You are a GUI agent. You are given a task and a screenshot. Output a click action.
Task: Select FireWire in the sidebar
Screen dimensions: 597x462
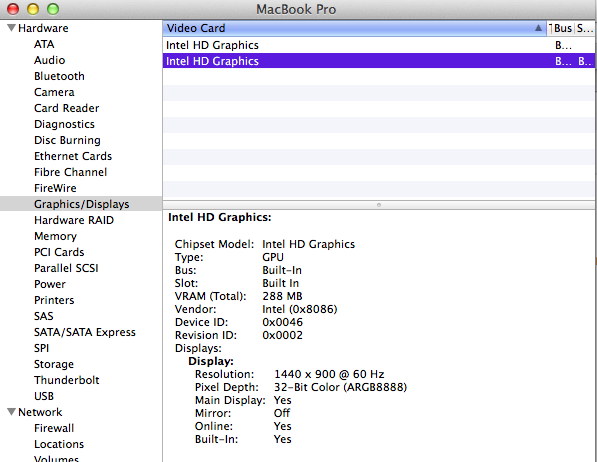click(x=55, y=188)
